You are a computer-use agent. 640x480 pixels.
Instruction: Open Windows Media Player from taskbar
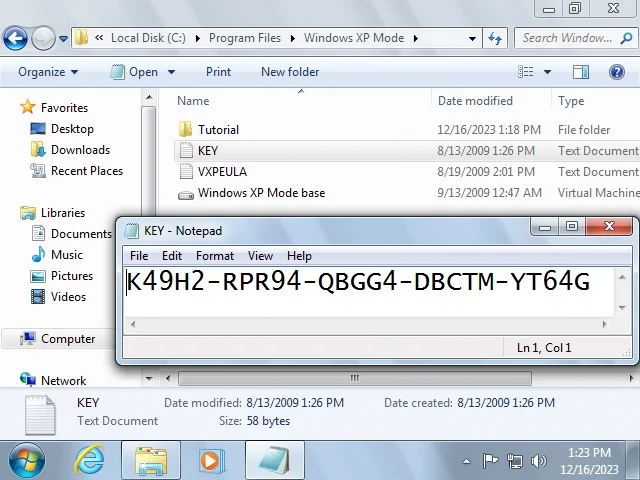point(212,460)
